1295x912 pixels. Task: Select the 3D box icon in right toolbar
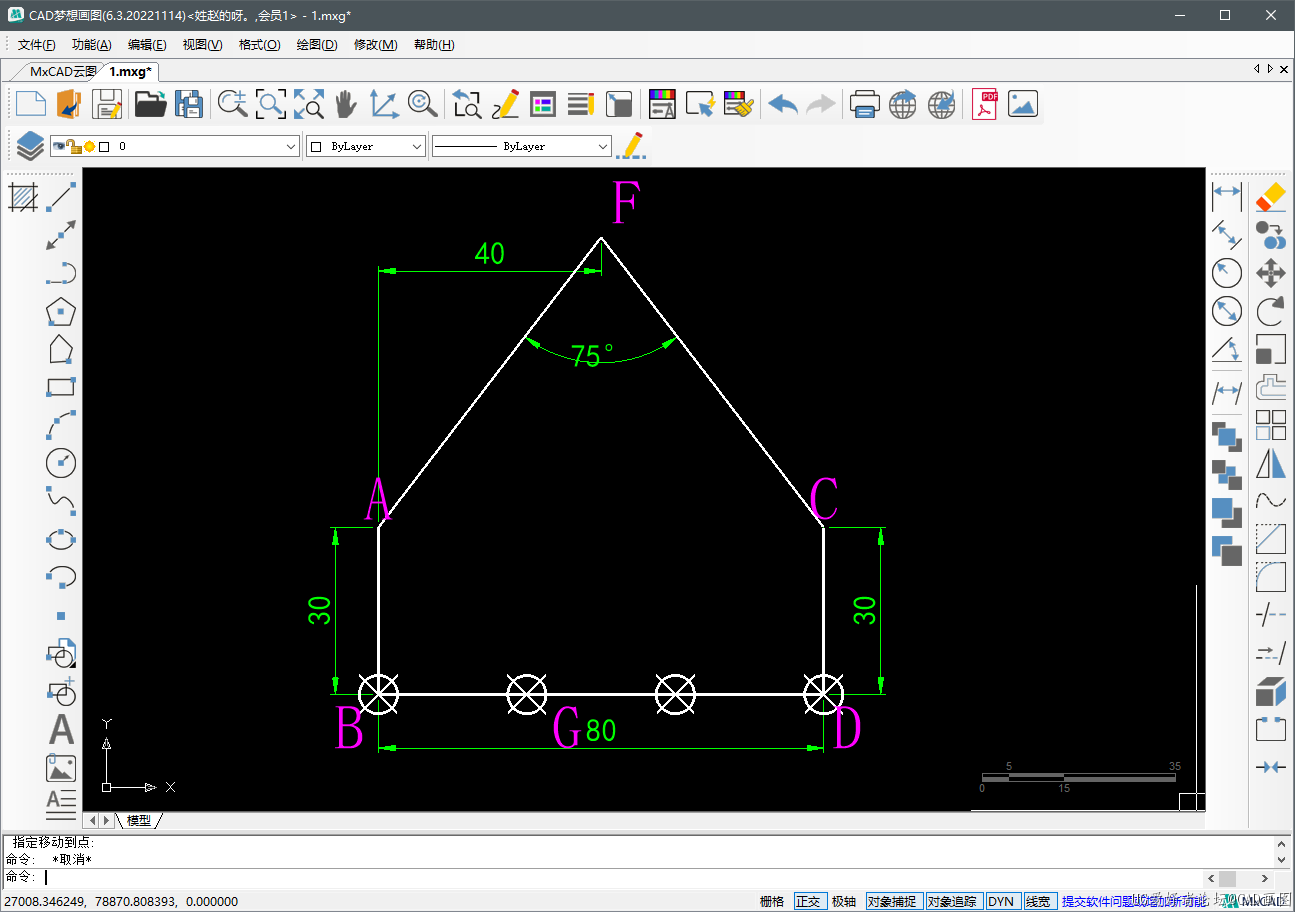point(1270,691)
